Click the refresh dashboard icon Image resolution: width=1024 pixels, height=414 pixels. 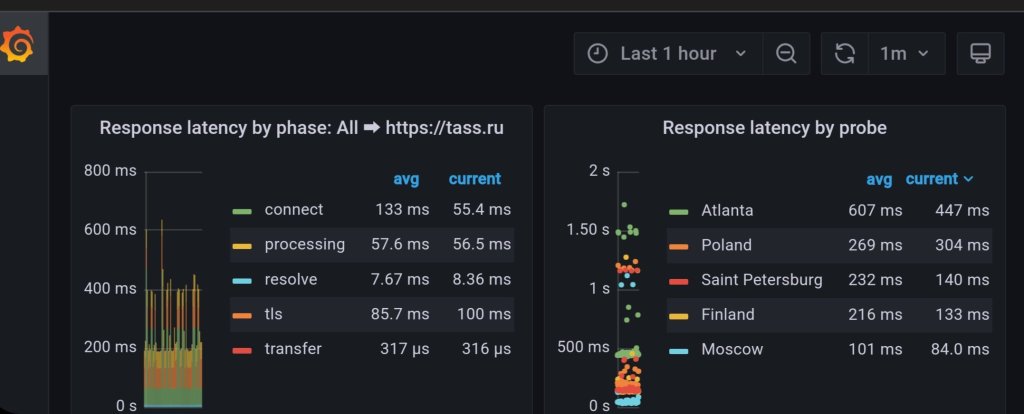tap(845, 54)
